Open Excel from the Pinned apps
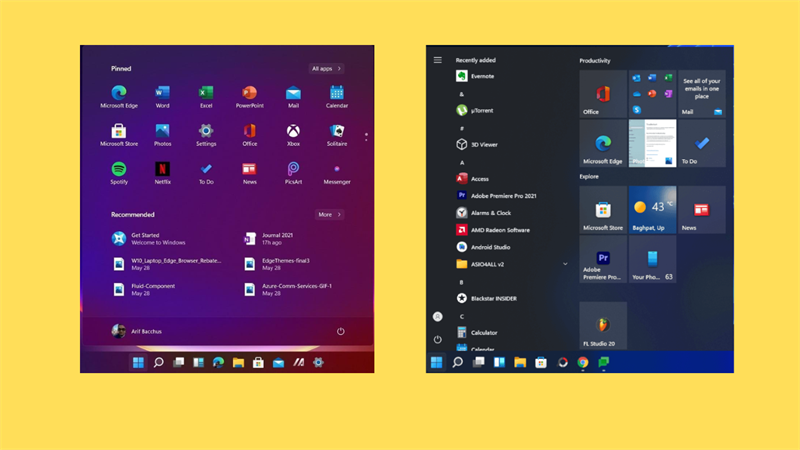Screen dimensions: 800x450 tap(206, 97)
